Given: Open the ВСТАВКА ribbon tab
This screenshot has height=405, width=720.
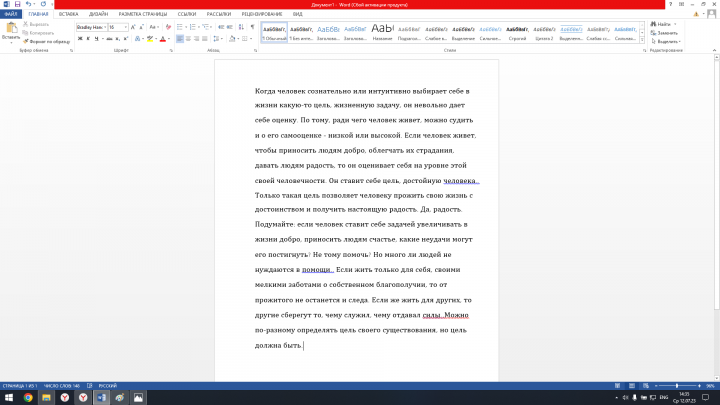Looking at the screenshot, I should point(69,14).
